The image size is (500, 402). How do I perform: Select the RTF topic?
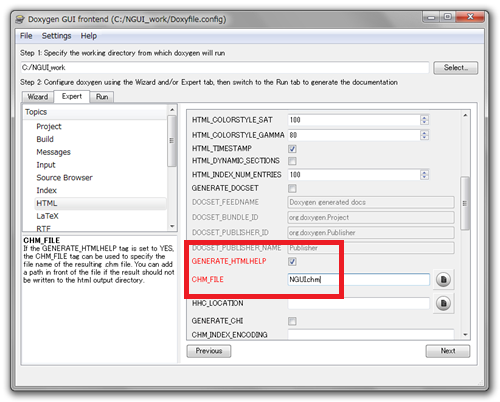pyautogui.click(x=44, y=228)
